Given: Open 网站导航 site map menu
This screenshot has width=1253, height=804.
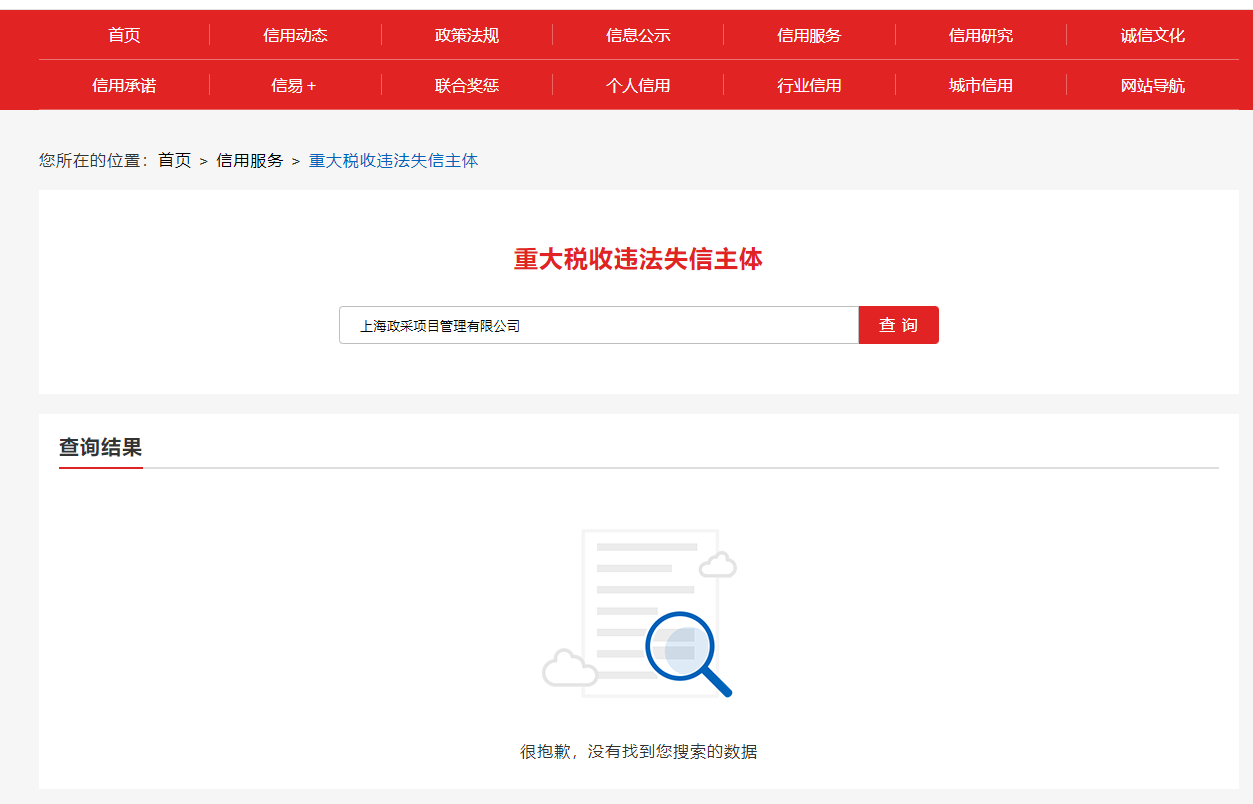Looking at the screenshot, I should 1152,85.
